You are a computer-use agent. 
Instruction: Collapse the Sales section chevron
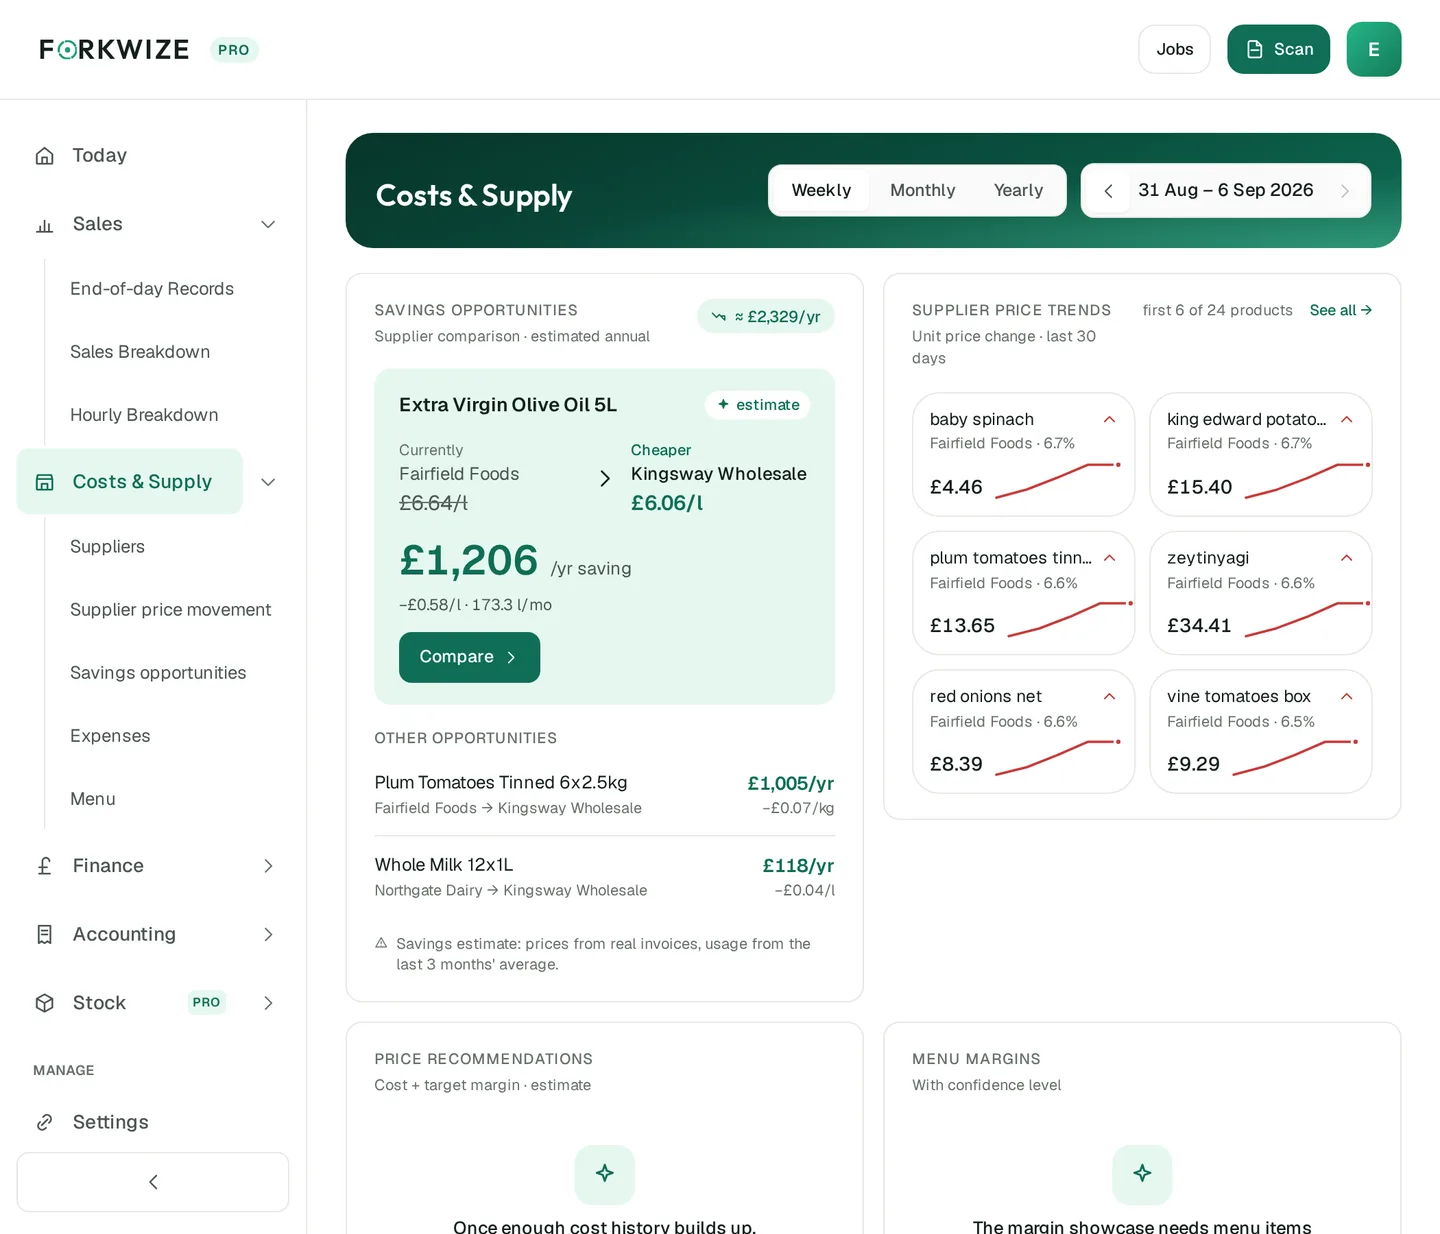[x=268, y=225]
